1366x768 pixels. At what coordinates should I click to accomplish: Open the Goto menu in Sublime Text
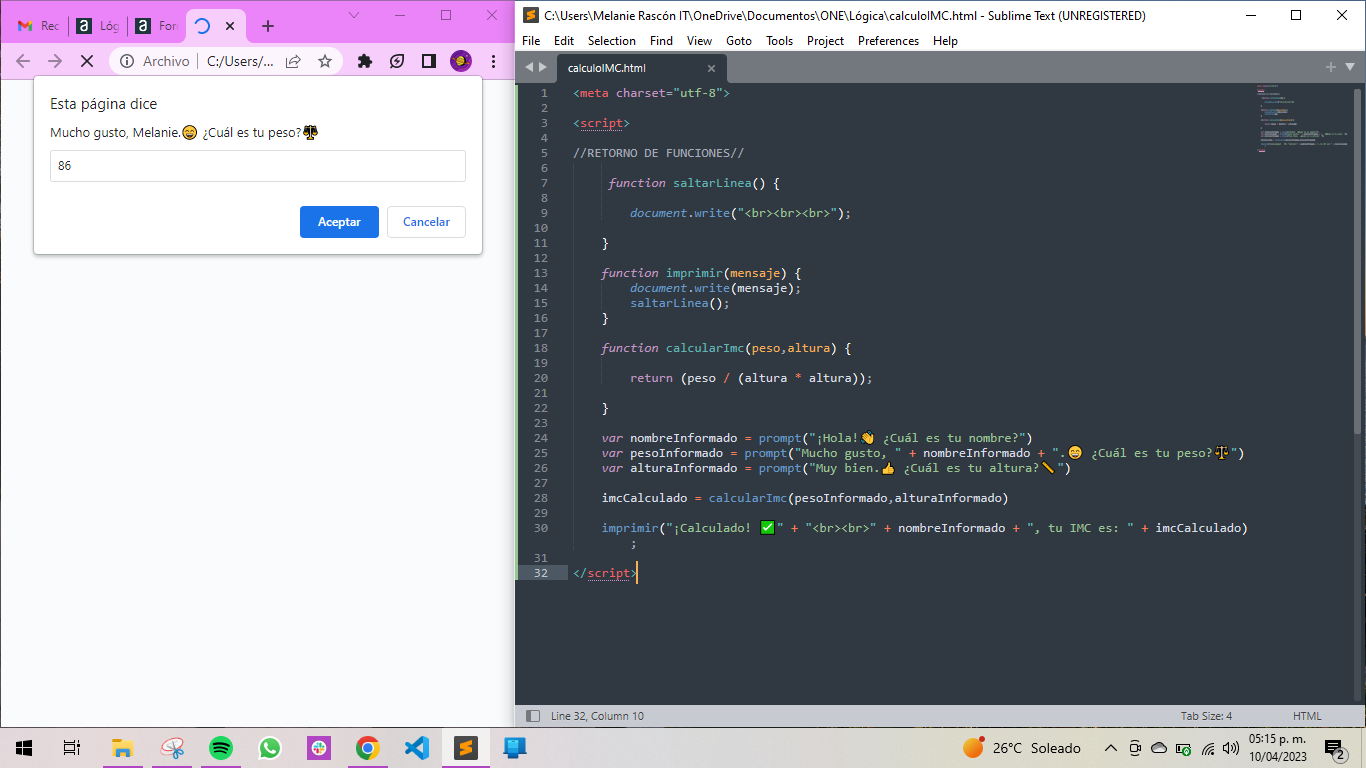pyautogui.click(x=739, y=41)
